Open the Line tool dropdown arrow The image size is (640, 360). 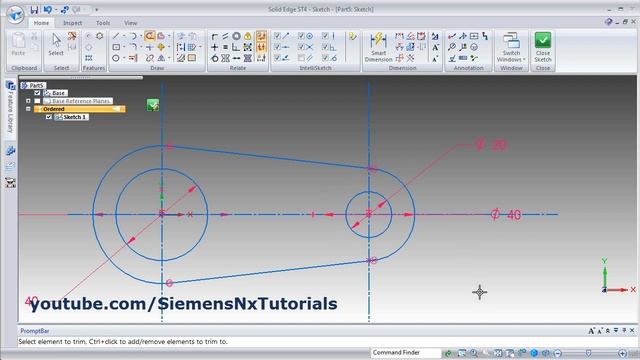(124, 36)
